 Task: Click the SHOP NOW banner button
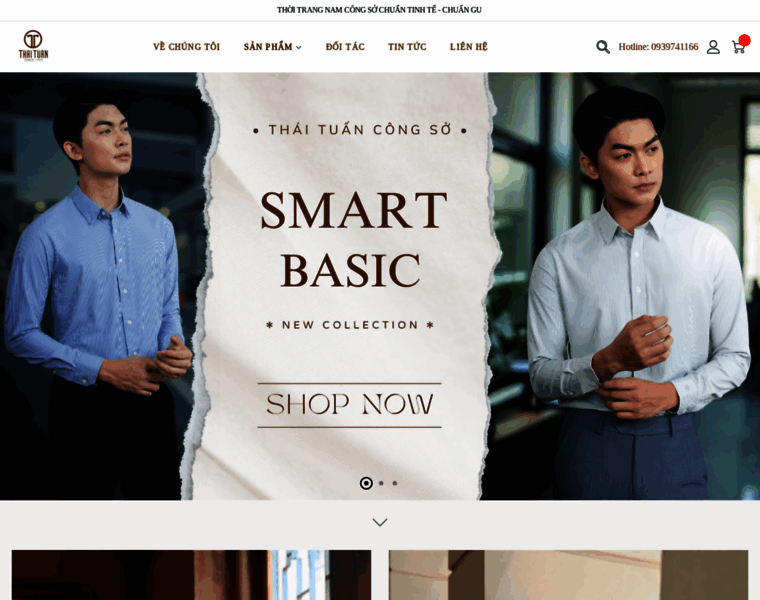(349, 405)
